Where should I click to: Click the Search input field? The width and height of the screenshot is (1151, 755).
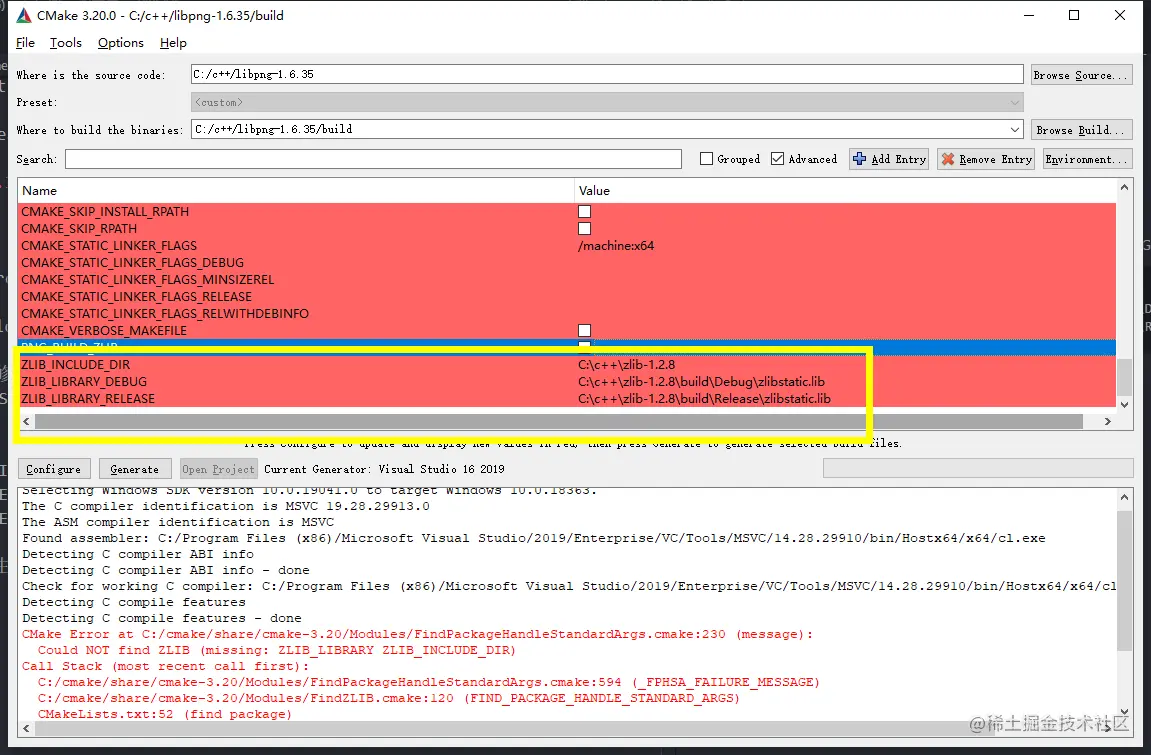(x=373, y=158)
